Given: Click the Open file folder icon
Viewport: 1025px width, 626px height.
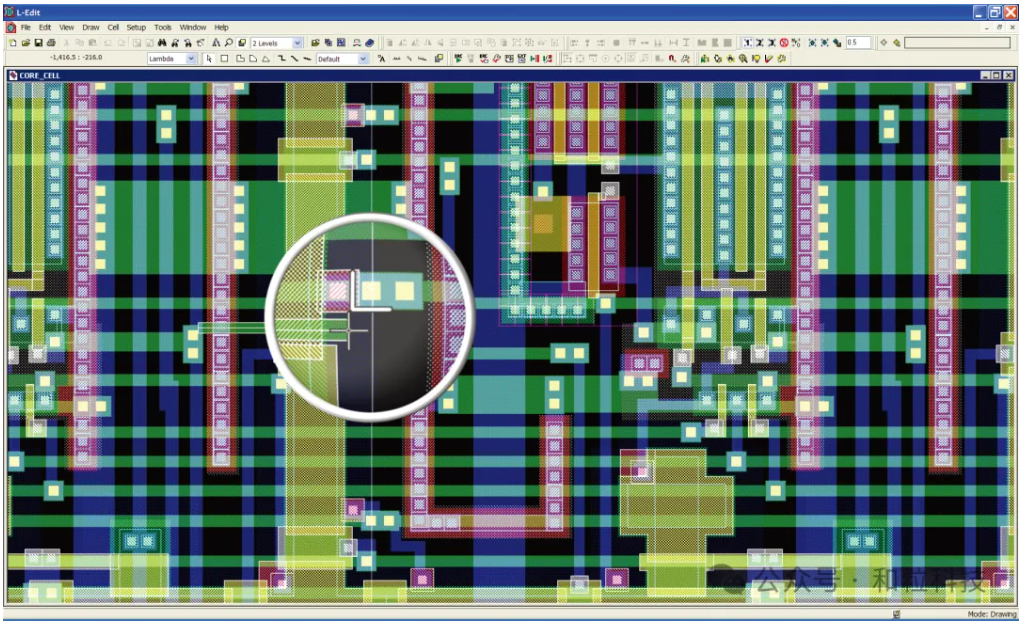Looking at the screenshot, I should [25, 43].
